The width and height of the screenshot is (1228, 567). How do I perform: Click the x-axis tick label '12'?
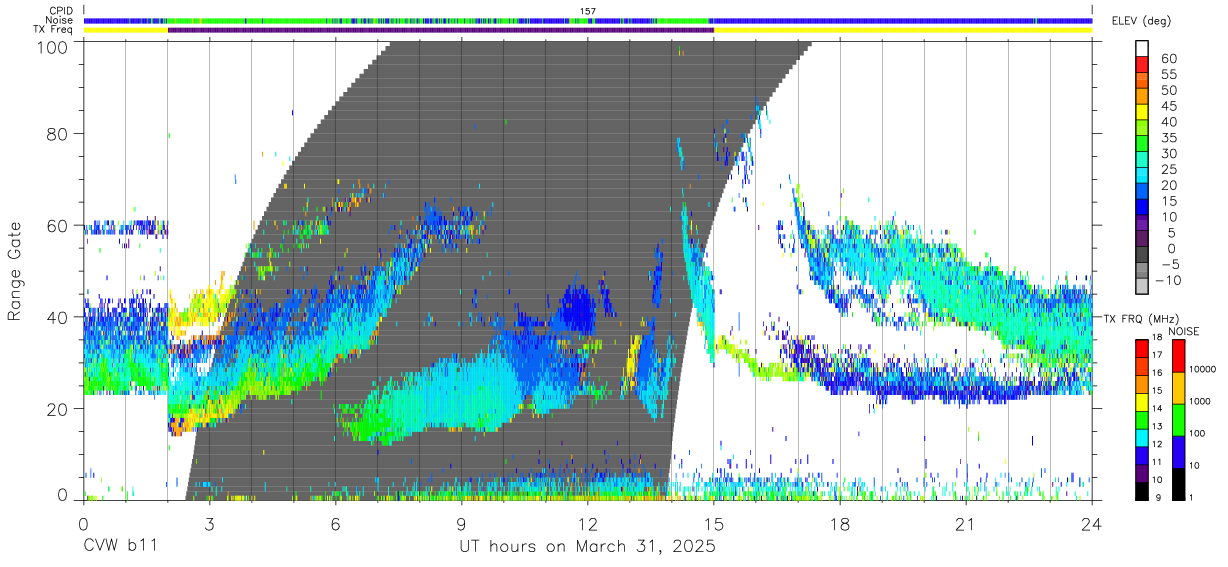click(588, 523)
